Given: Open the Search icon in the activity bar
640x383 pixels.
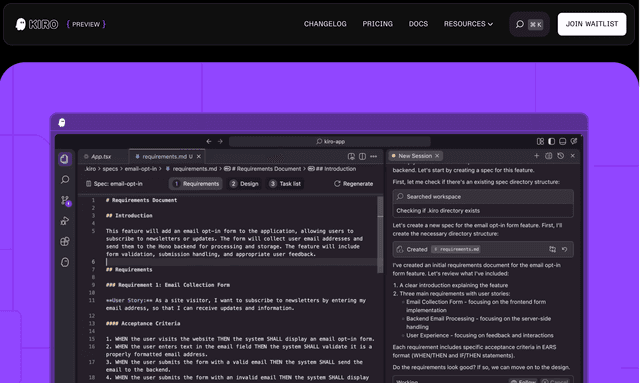Looking at the screenshot, I should (x=65, y=180).
